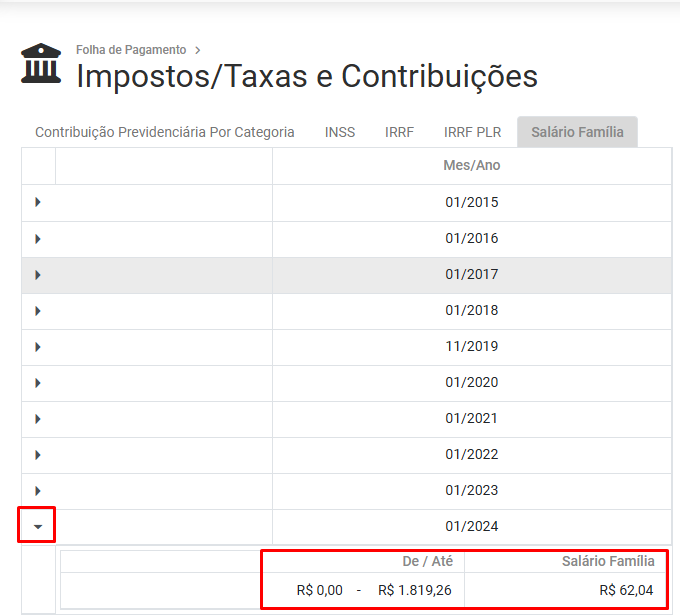
Task: Select the Salário Família tab
Action: pyautogui.click(x=577, y=132)
